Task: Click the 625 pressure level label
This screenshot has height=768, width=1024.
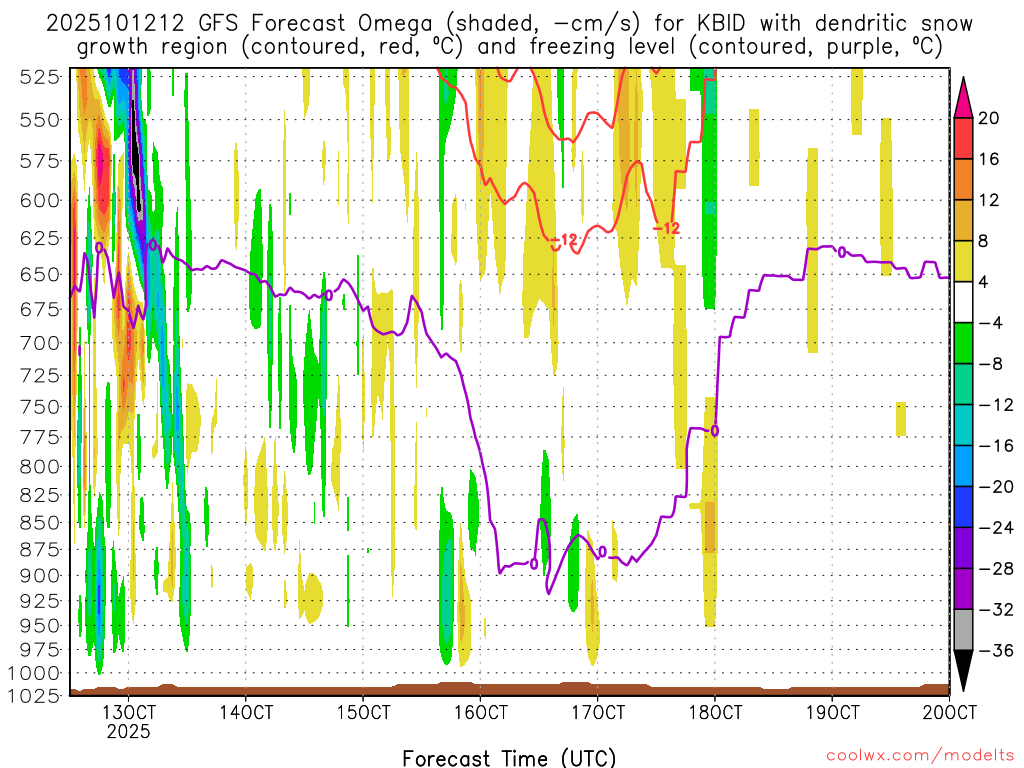Action: click(40, 238)
